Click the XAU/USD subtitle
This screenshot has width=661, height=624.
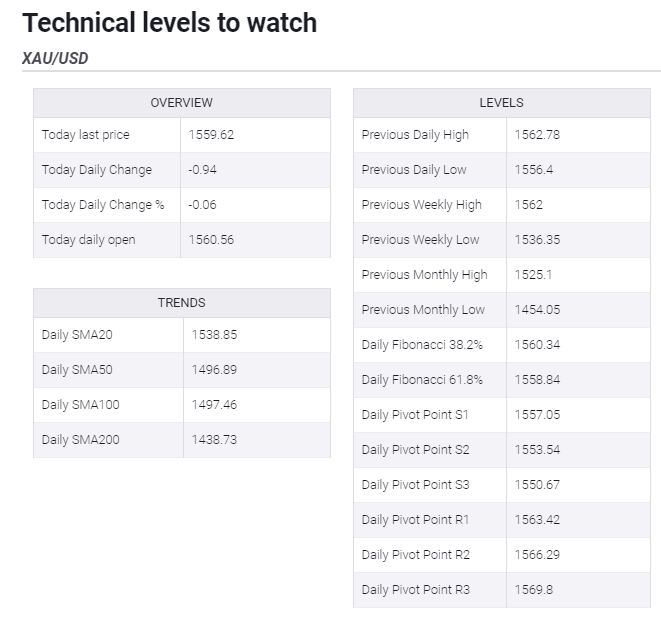[55, 58]
